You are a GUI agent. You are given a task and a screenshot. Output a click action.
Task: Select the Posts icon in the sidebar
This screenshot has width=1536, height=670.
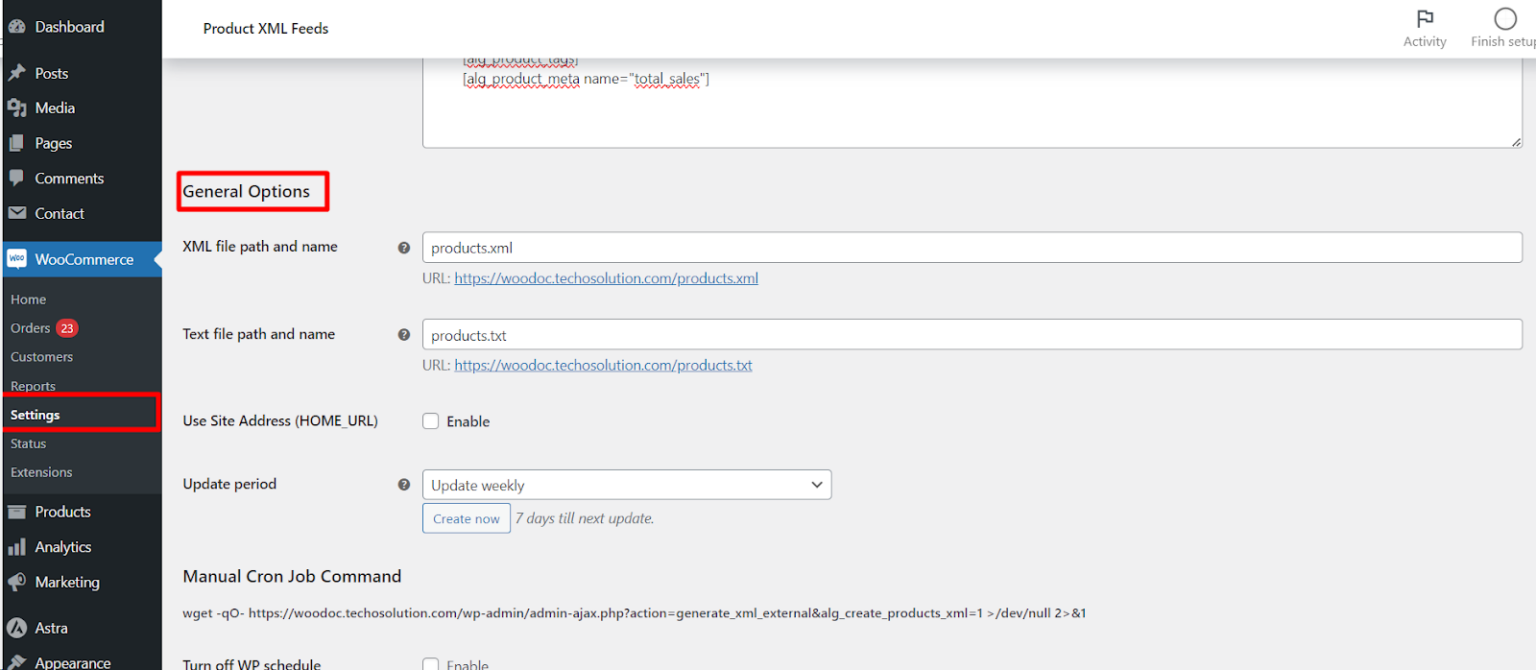point(18,72)
